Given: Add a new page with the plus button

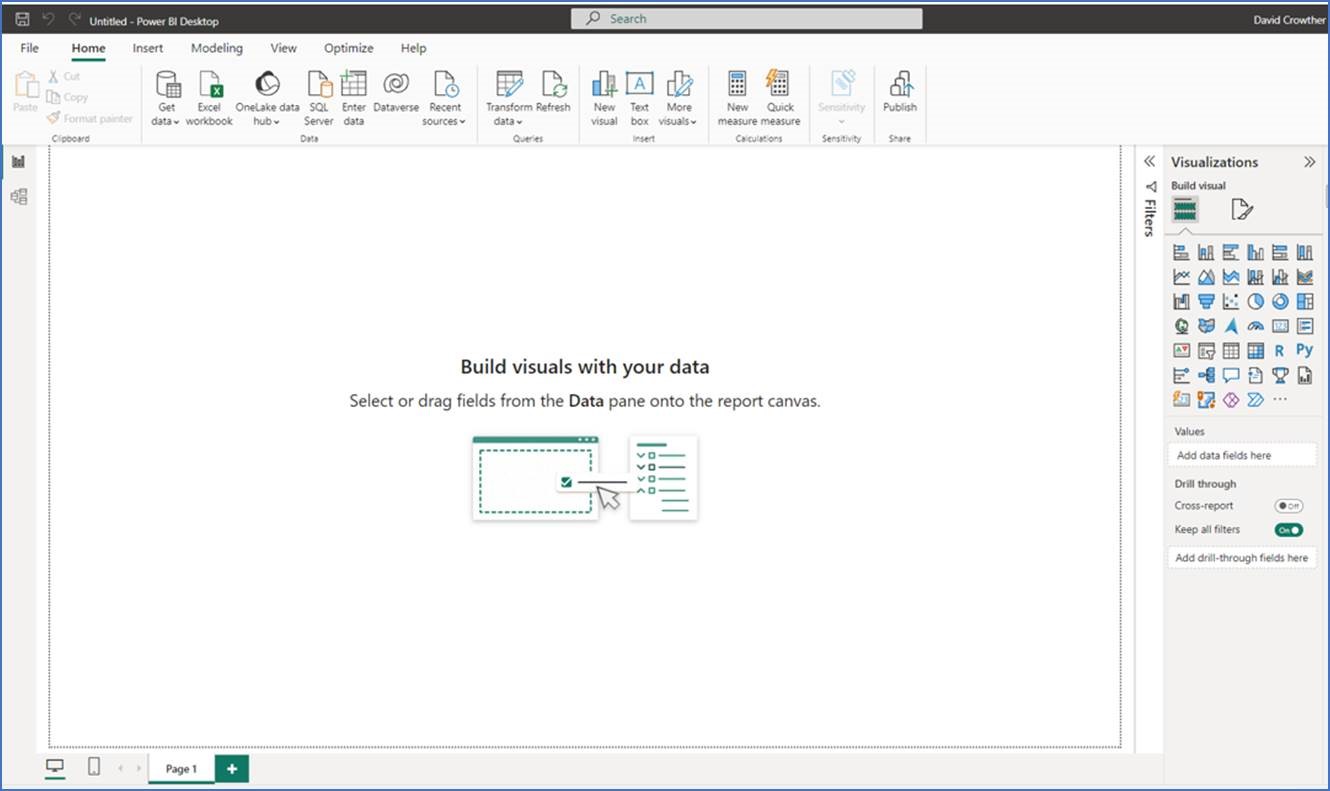Looking at the screenshot, I should [232, 768].
